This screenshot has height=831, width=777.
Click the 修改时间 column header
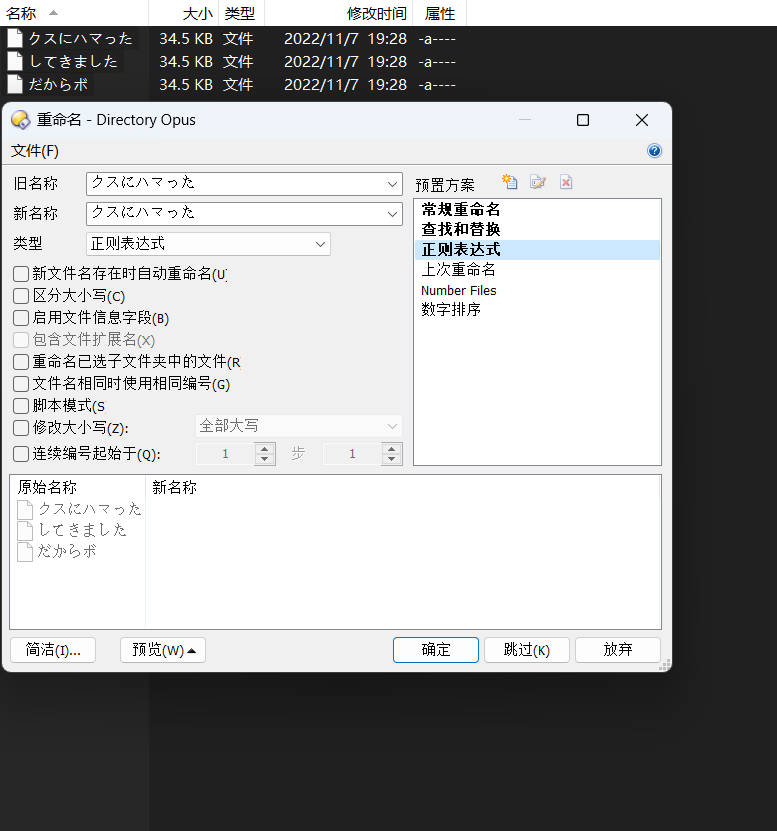click(376, 13)
